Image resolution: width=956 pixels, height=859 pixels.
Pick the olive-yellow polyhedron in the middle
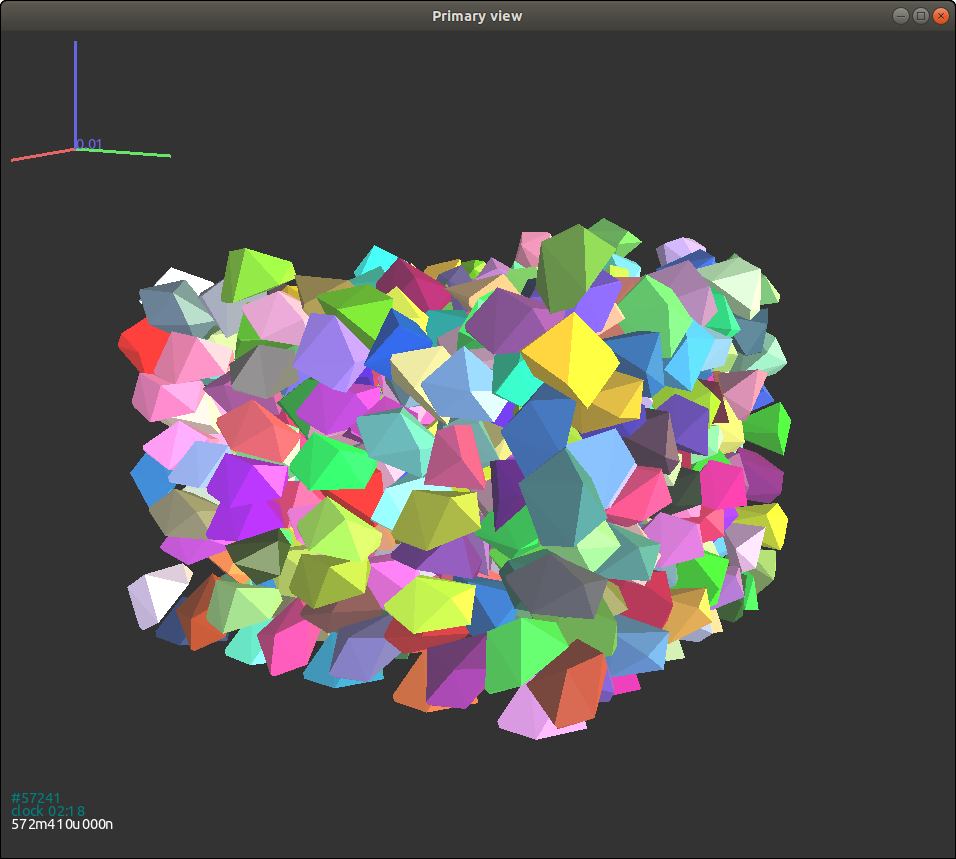(x=434, y=517)
